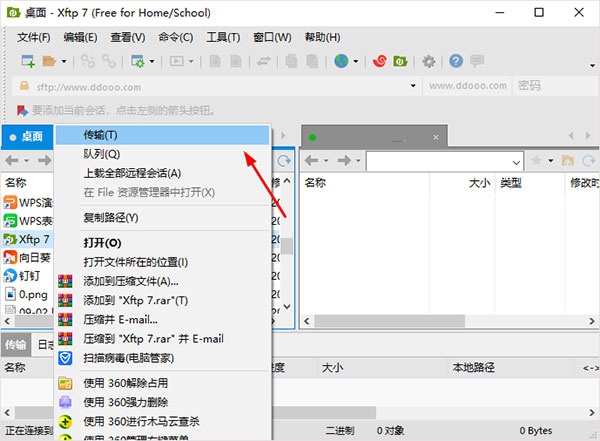
Task: Expand the globe encoding dropdown arrow
Action: pyautogui.click(x=356, y=61)
